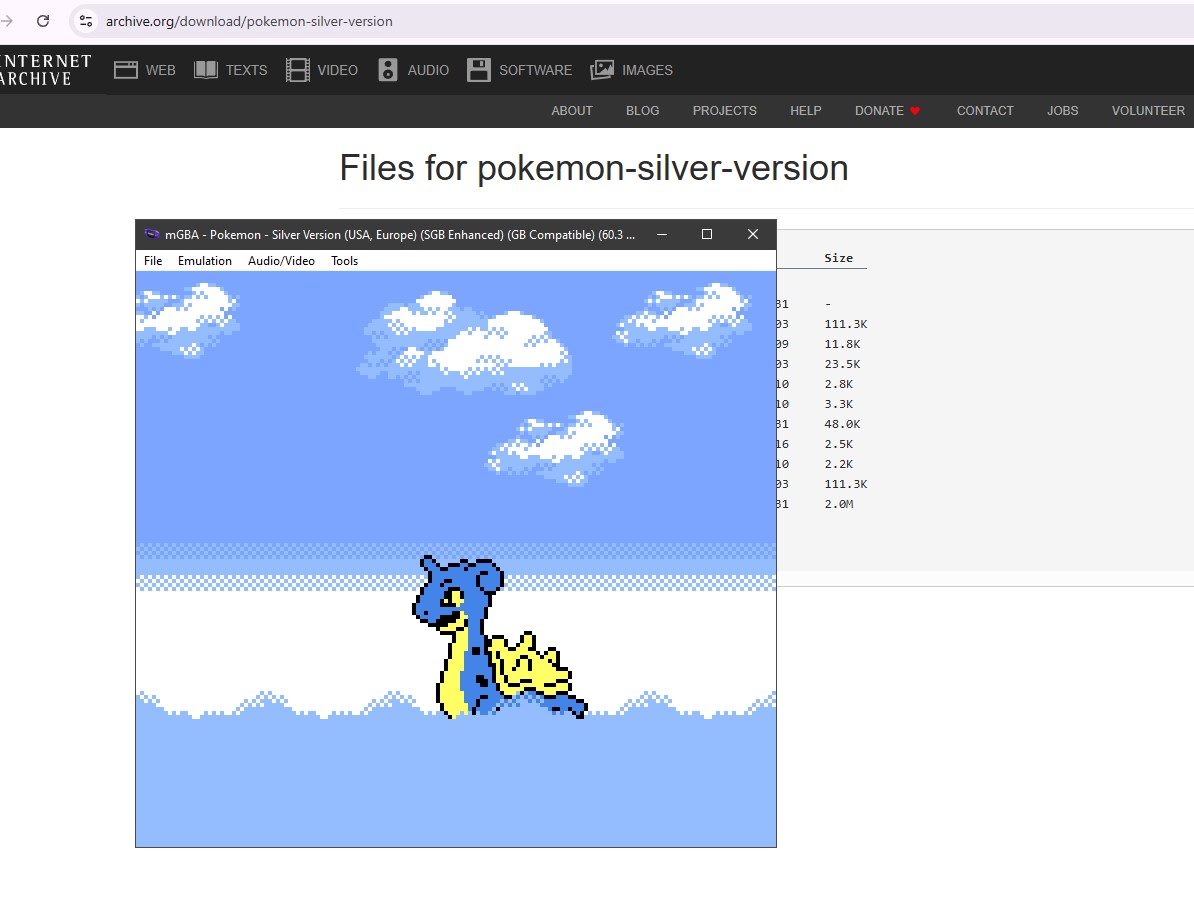
Task: Open the Software floppy disk icon
Action: (x=478, y=70)
